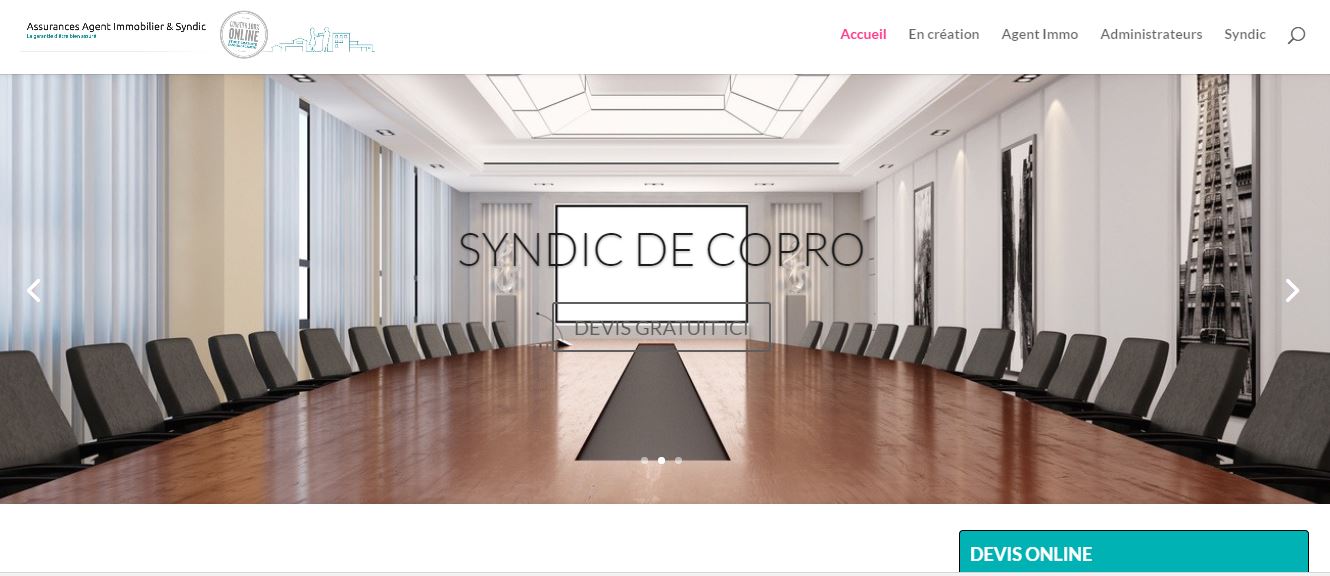The height and width of the screenshot is (576, 1330).
Task: Click the DEVIS GRATUIT ICI button
Action: coord(661,327)
